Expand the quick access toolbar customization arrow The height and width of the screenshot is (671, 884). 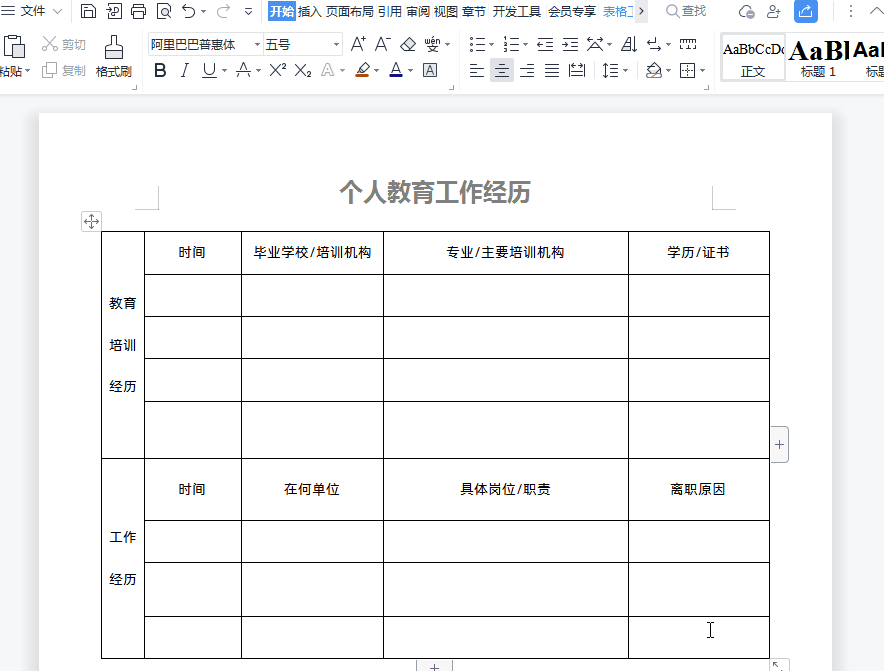coord(248,11)
